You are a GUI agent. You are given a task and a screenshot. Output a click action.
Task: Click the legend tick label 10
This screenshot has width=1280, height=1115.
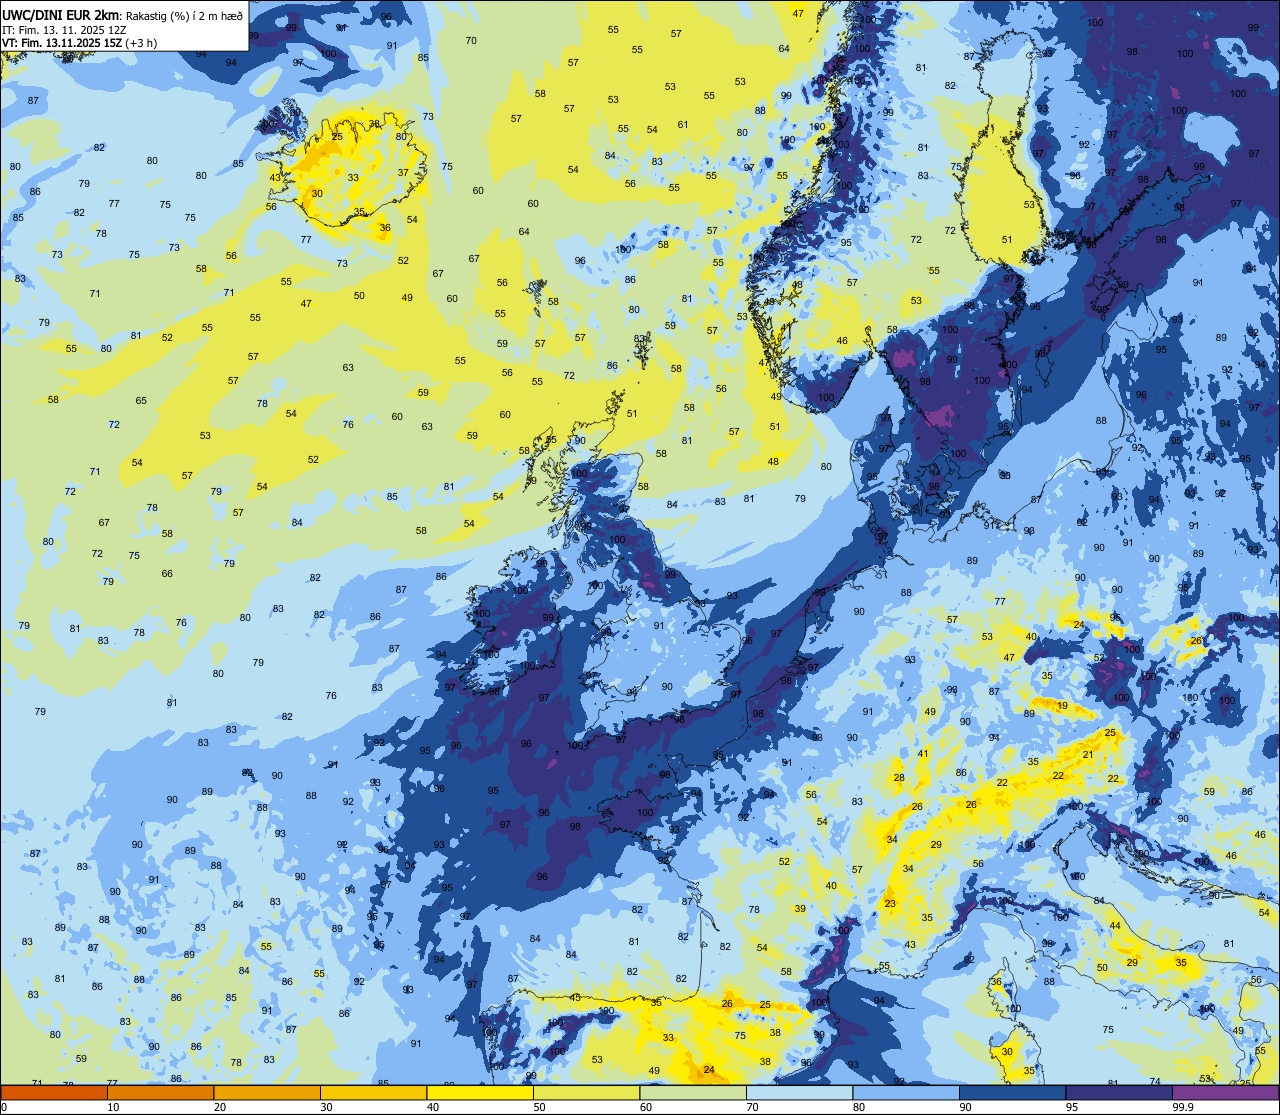pos(113,1107)
